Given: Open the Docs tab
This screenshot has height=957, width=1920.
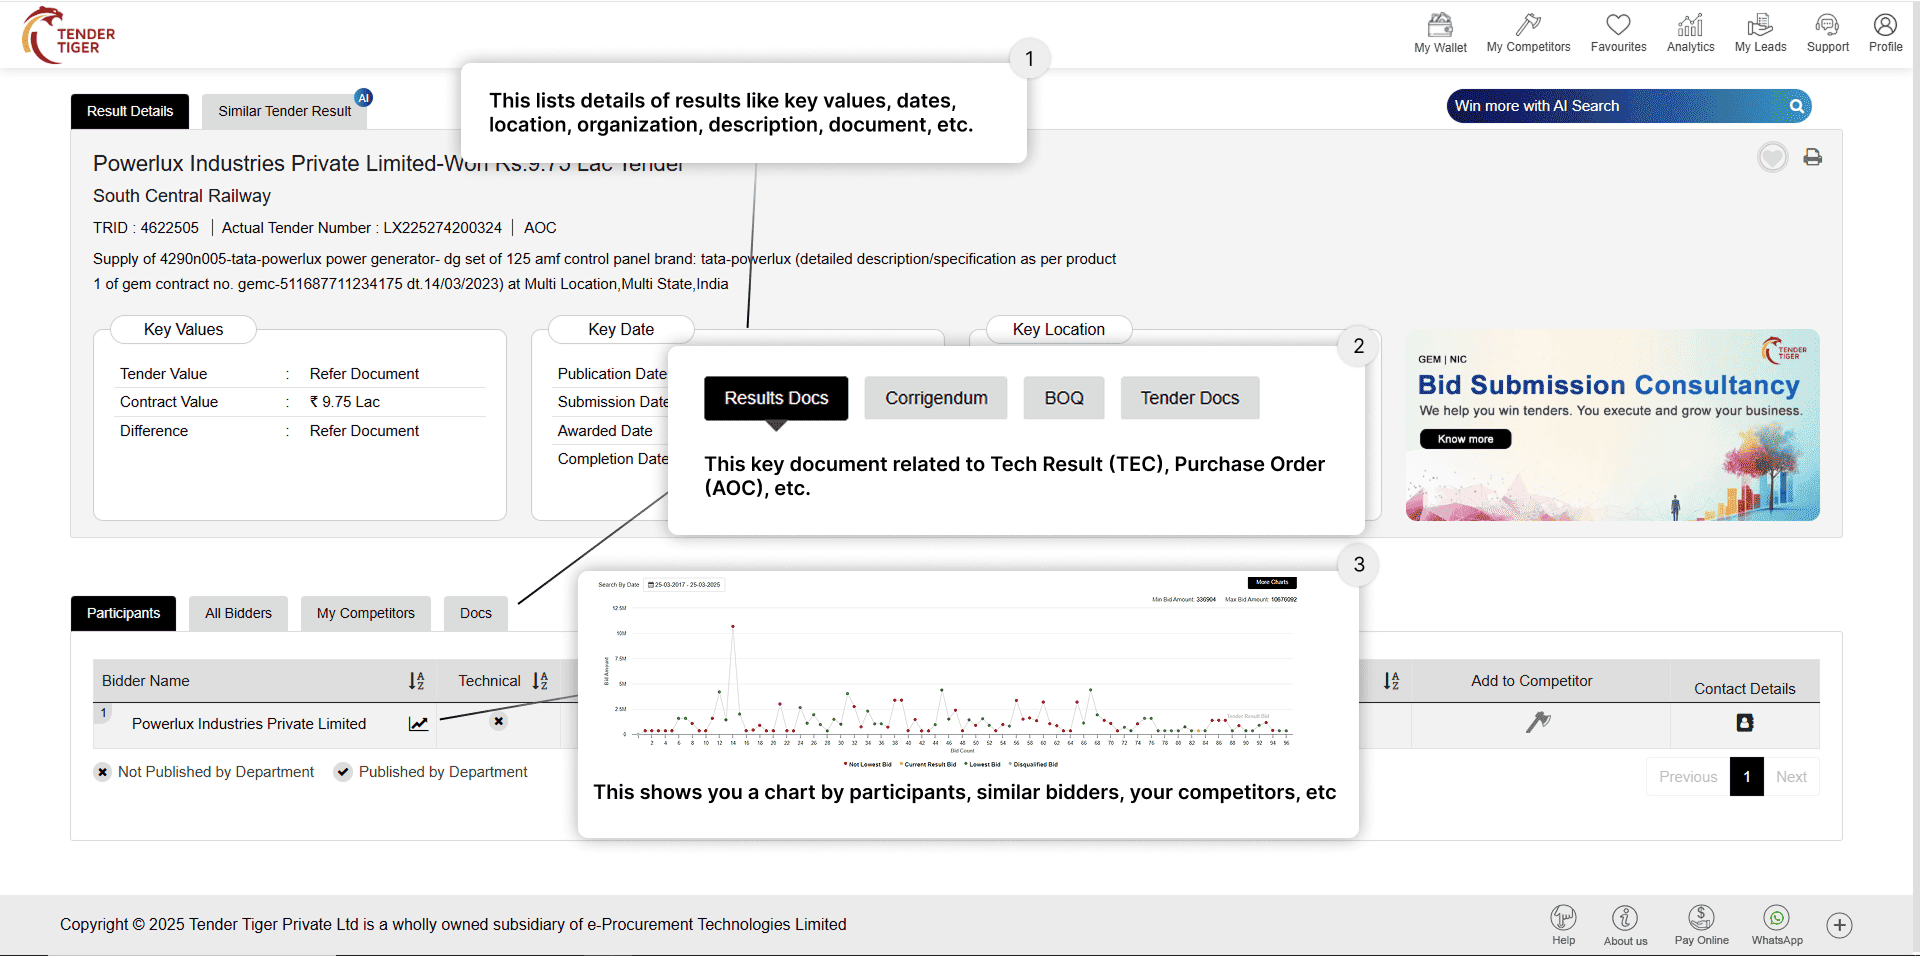Looking at the screenshot, I should coord(475,613).
